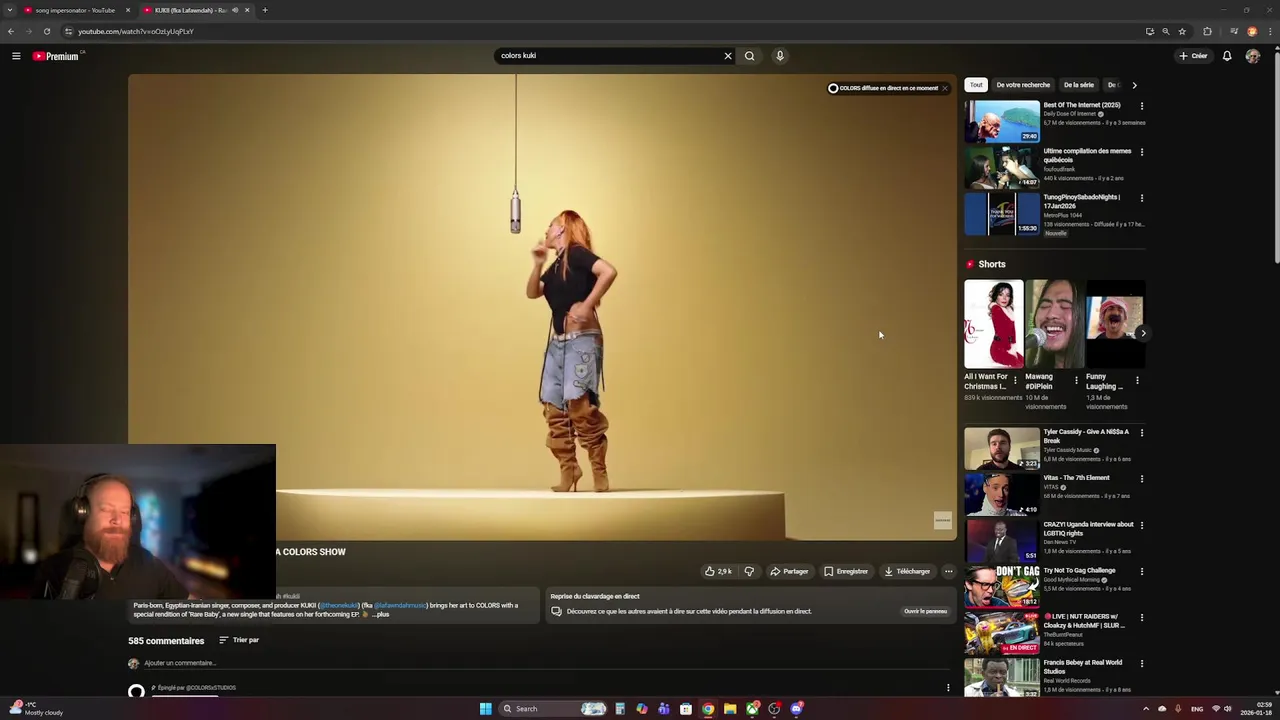The image size is (1280, 720).
Task: Open the YouTube hamburger guide menu
Action: tap(16, 56)
